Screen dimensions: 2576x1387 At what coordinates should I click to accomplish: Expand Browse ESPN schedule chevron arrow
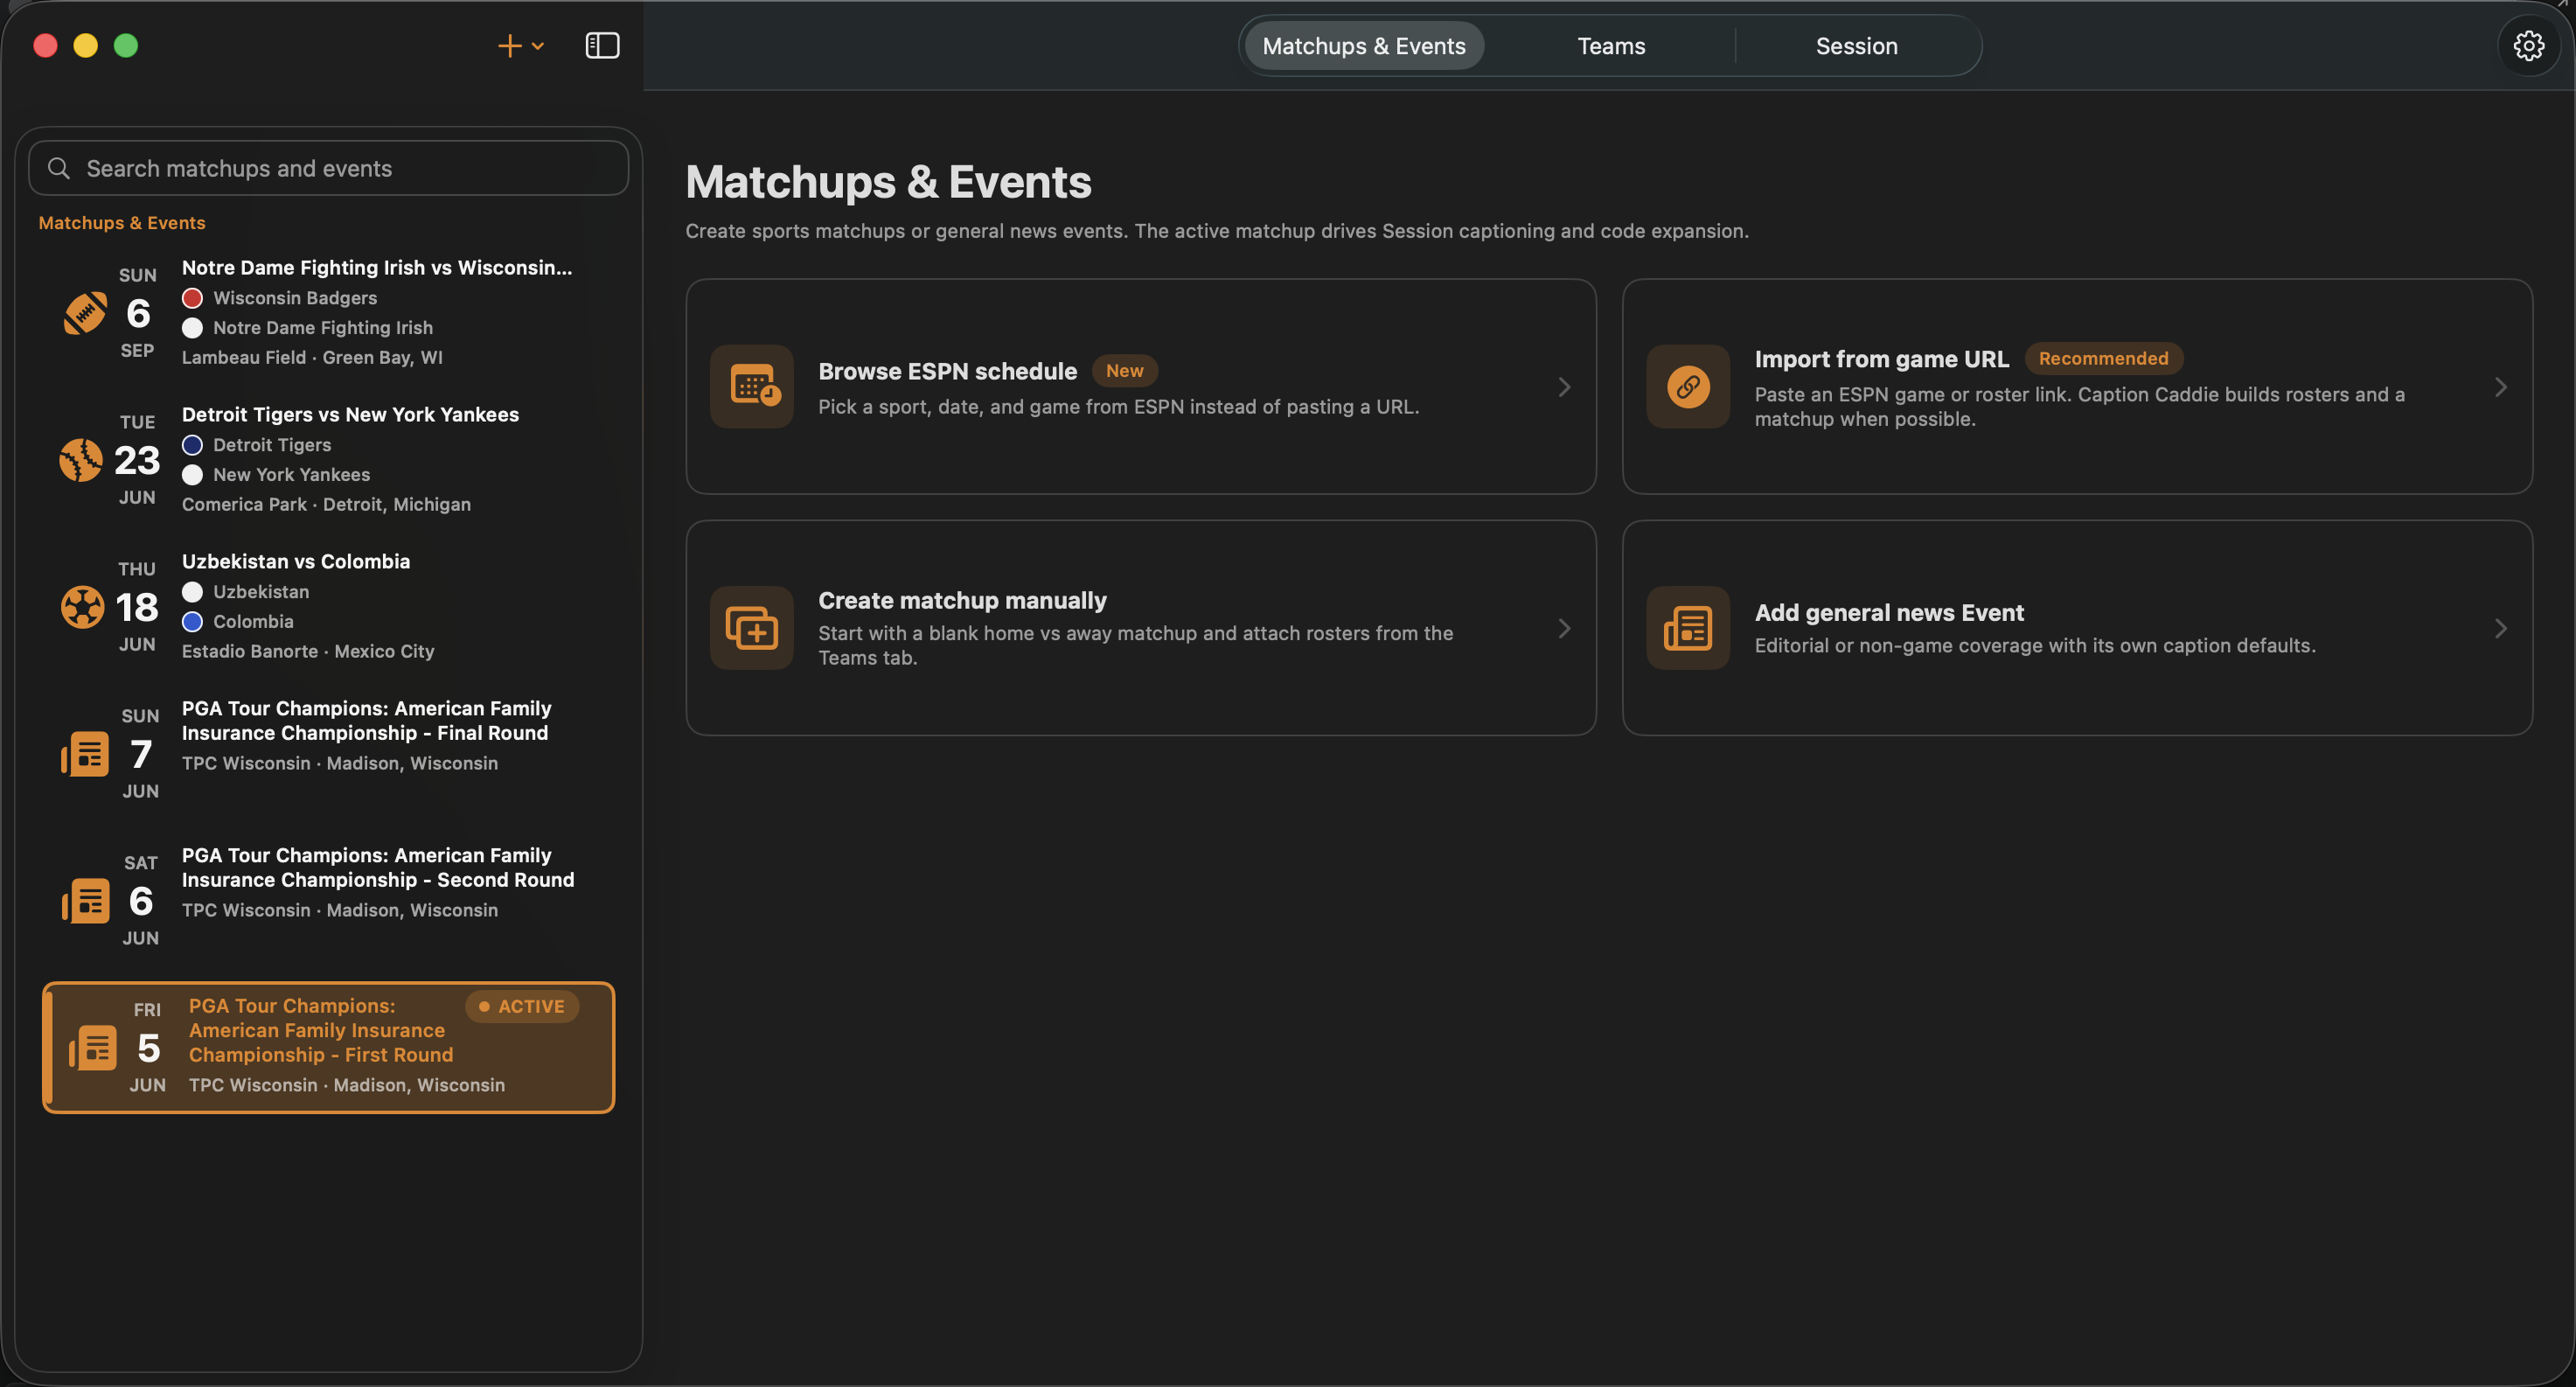coord(1564,387)
